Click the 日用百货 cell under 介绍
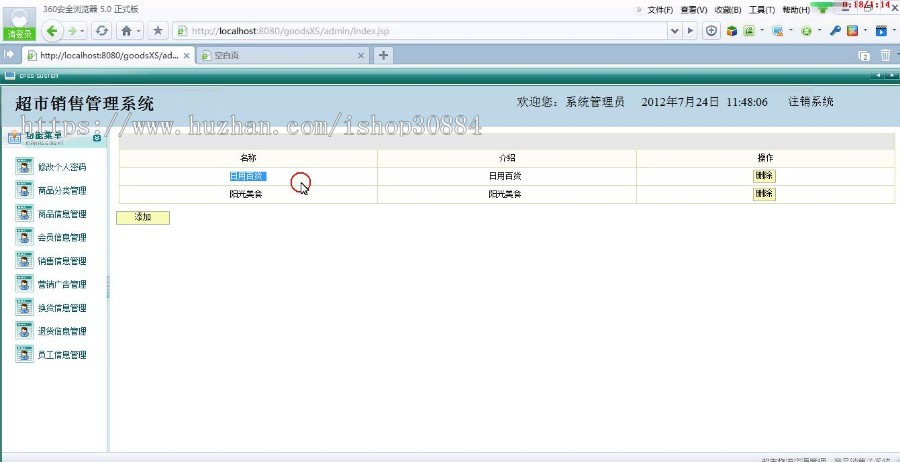This screenshot has width=900, height=462. coord(506,176)
